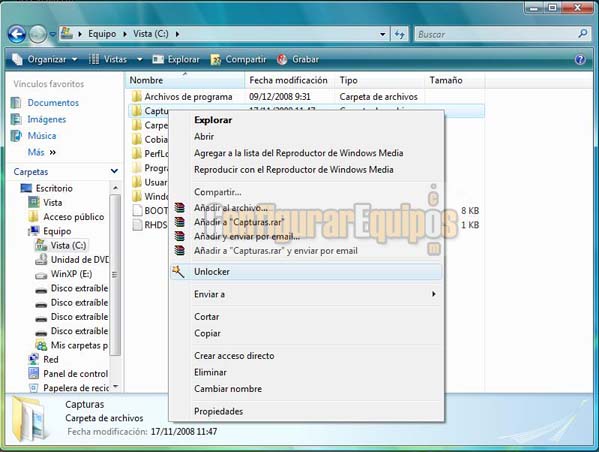
Task: Select the Archivos de programa folder icon
Action: click(x=136, y=96)
